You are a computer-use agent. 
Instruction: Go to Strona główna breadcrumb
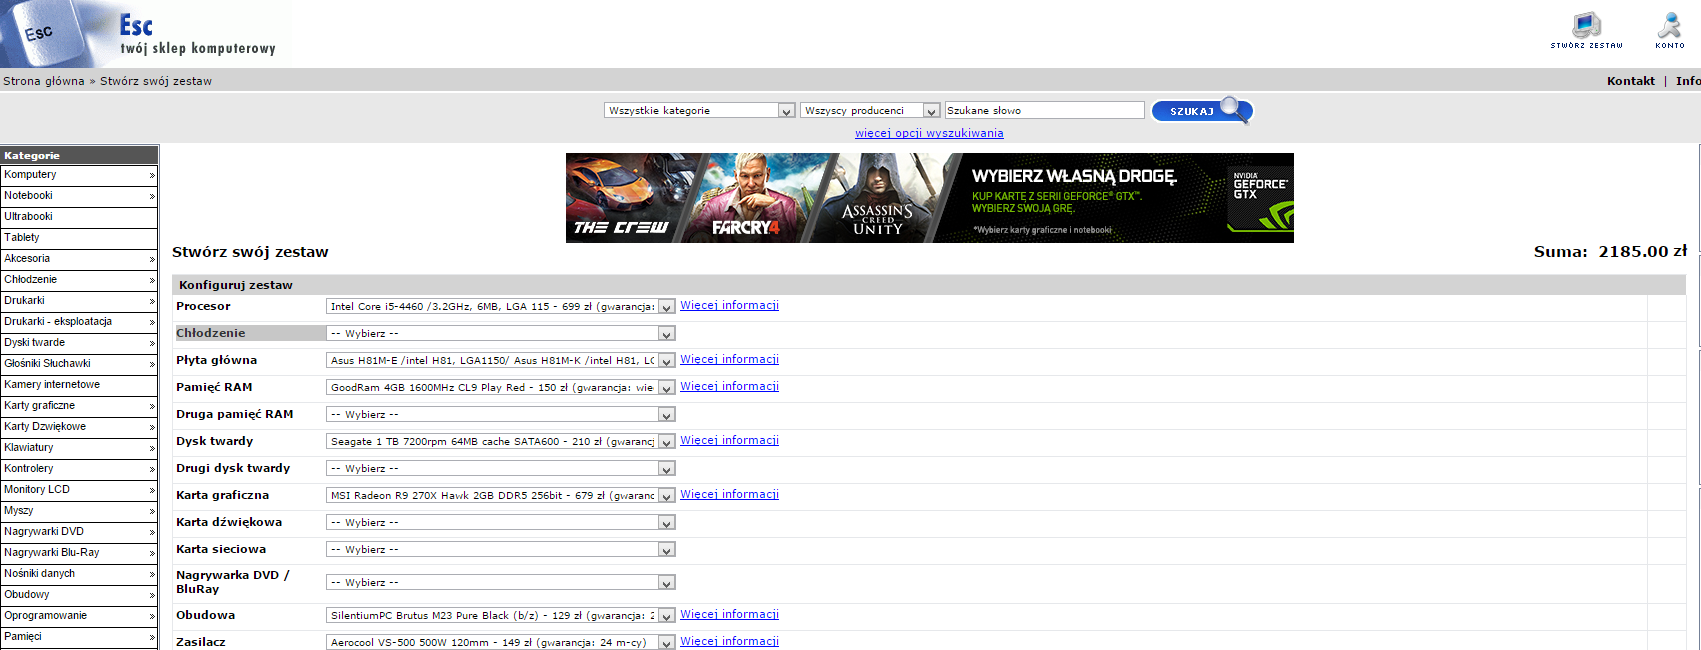44,81
